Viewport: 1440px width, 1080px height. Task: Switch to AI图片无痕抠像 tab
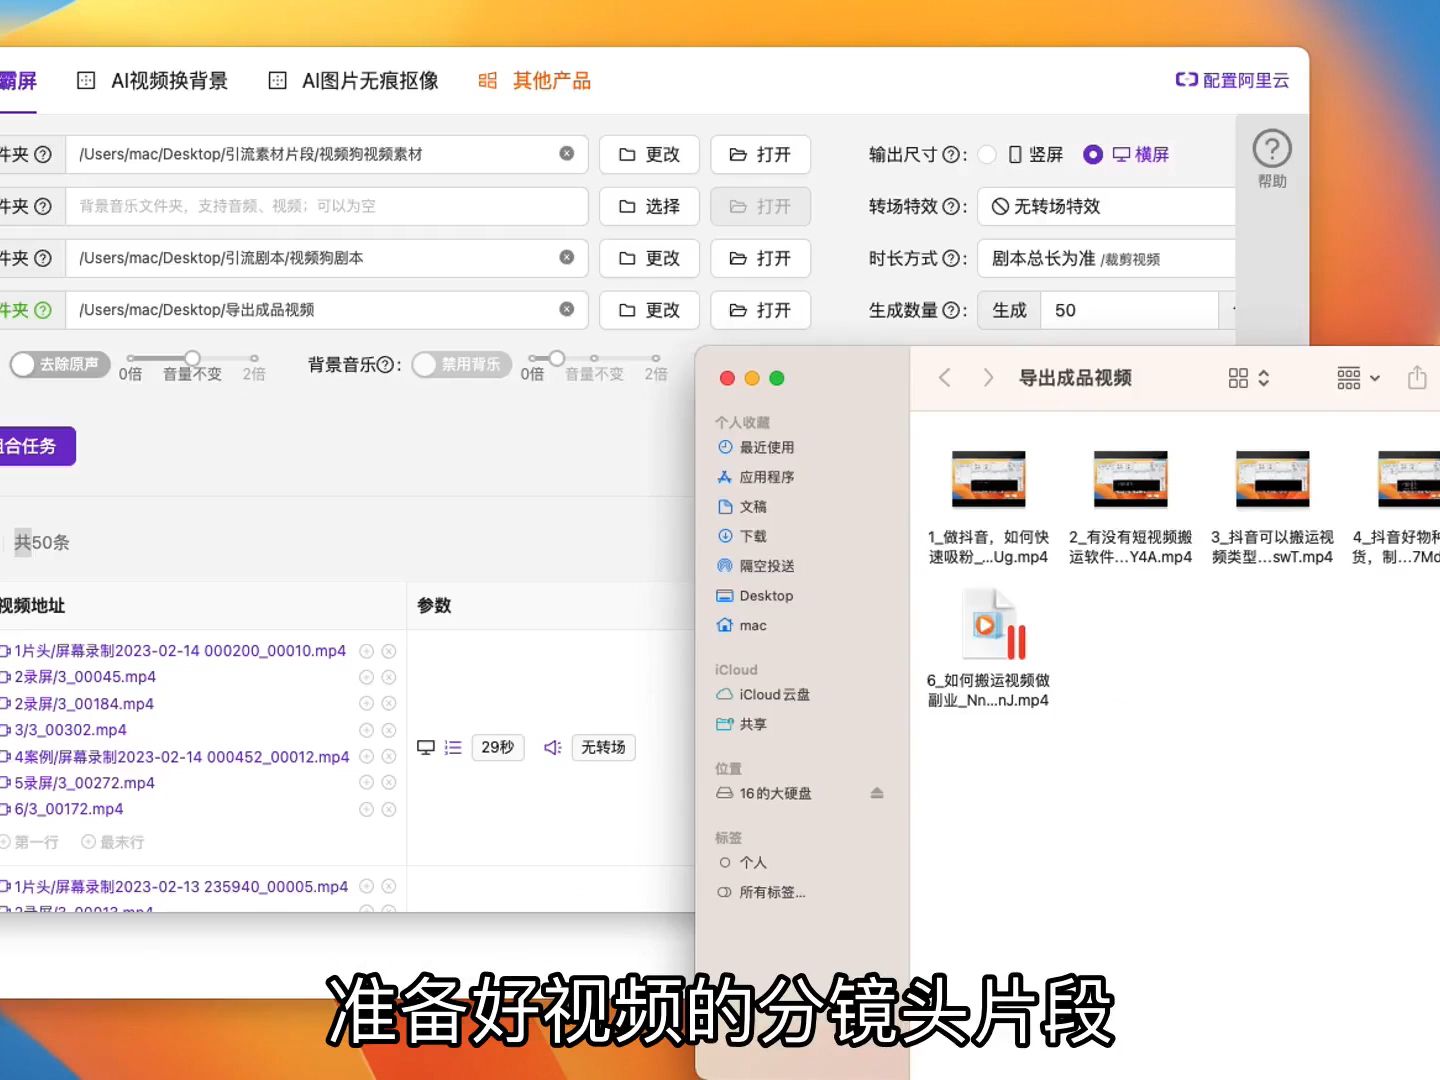click(353, 81)
